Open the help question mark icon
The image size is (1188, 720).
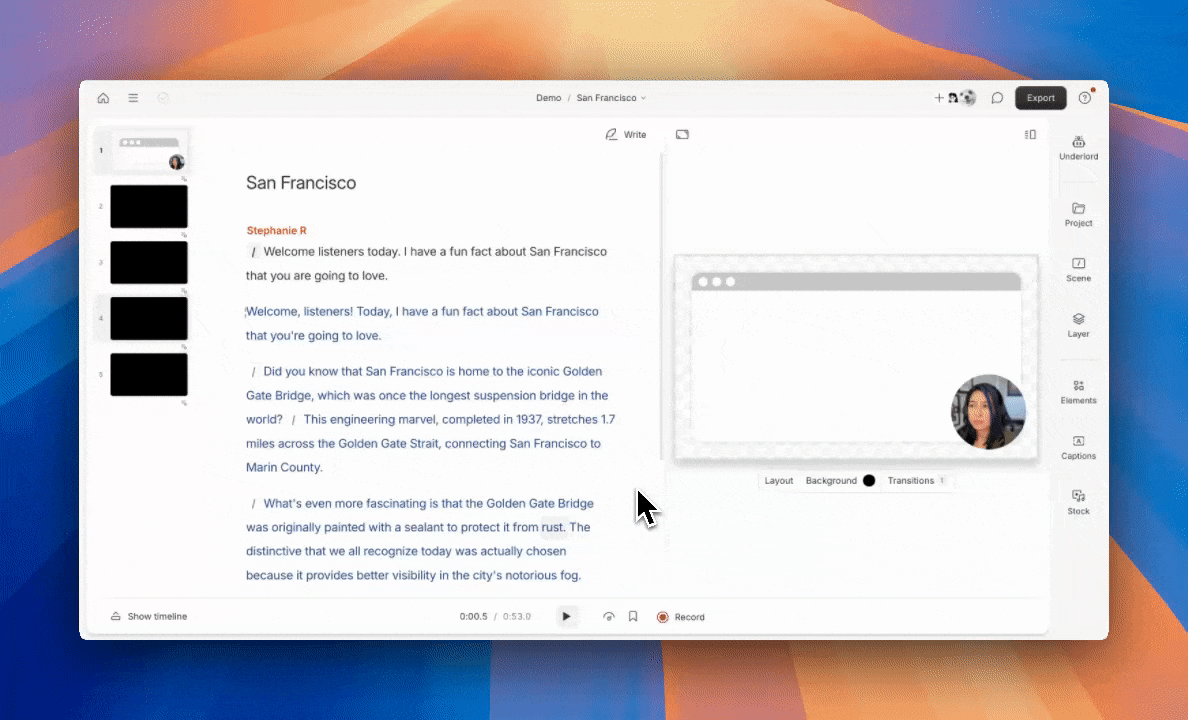1085,98
